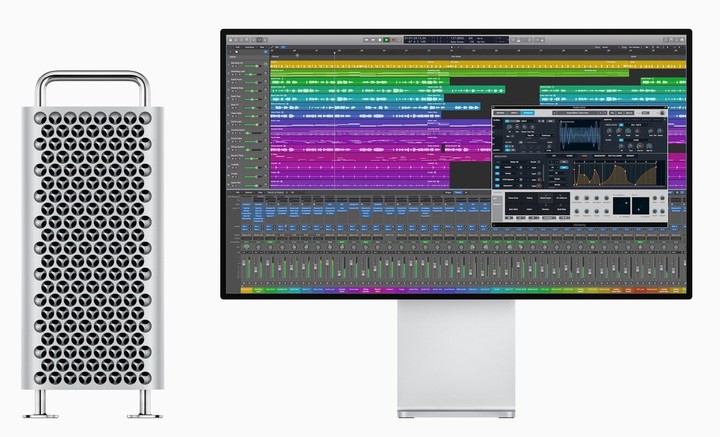Select the LFO modulation tab in Alchemy
Screen dimensions: 720x437
[x=554, y=156]
